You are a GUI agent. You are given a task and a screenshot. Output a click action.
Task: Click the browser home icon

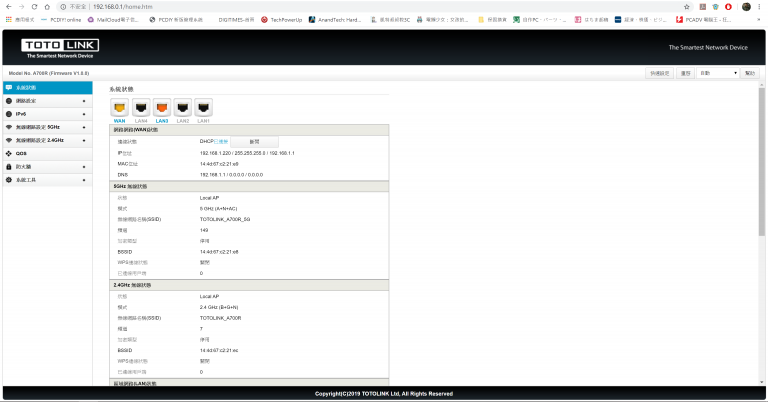point(47,7)
